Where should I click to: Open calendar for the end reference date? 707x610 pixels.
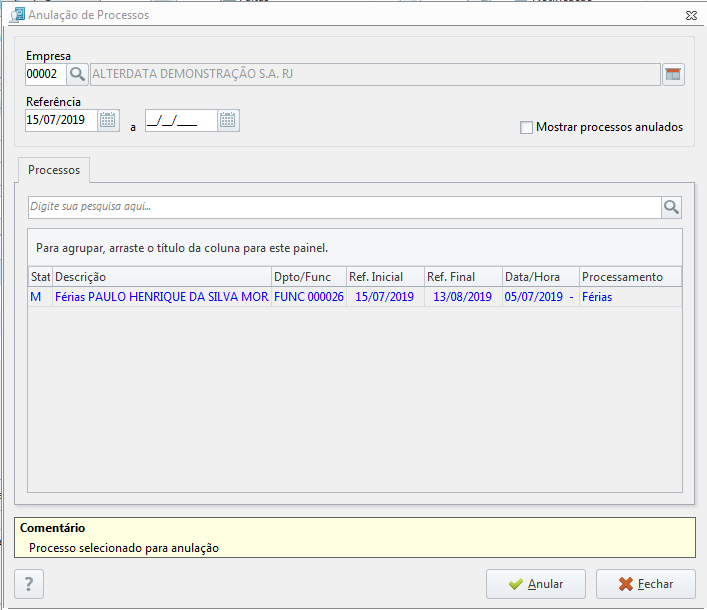click(228, 120)
